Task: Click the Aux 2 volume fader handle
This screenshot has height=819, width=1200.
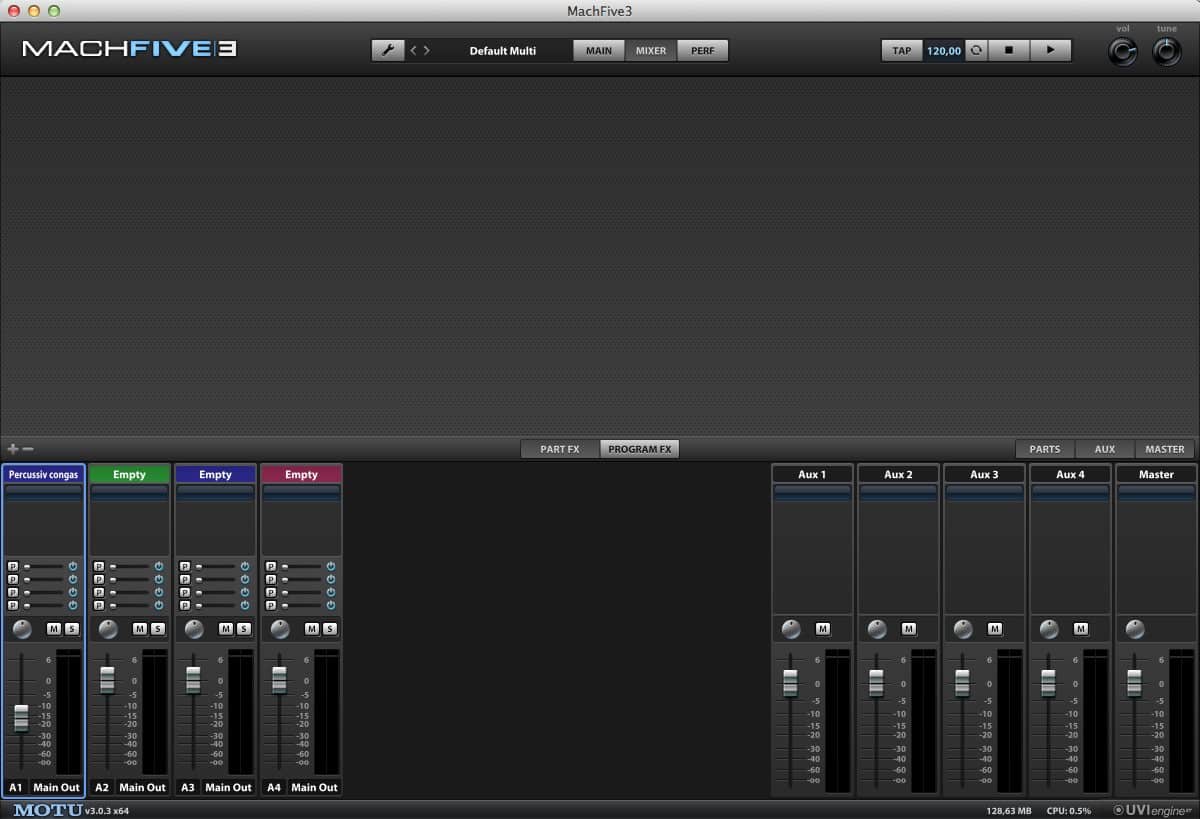Action: tap(876, 682)
